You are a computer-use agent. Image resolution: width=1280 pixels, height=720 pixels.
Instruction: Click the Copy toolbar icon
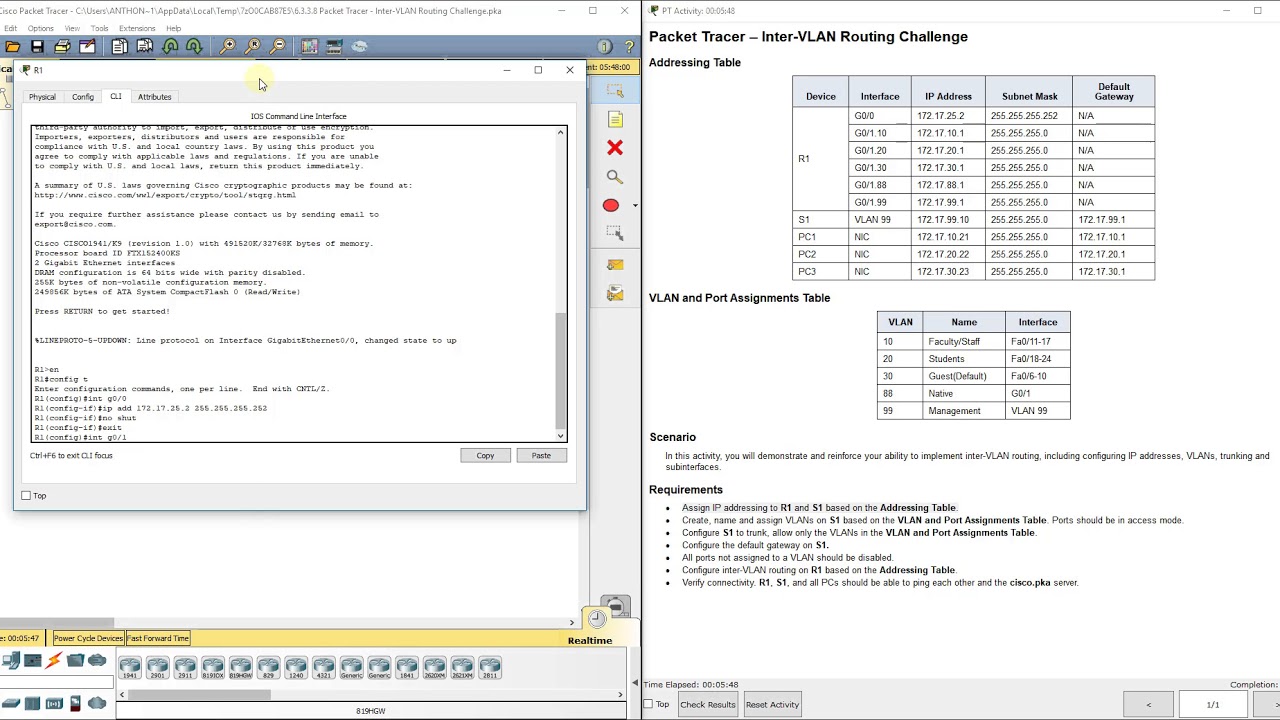click(x=120, y=46)
